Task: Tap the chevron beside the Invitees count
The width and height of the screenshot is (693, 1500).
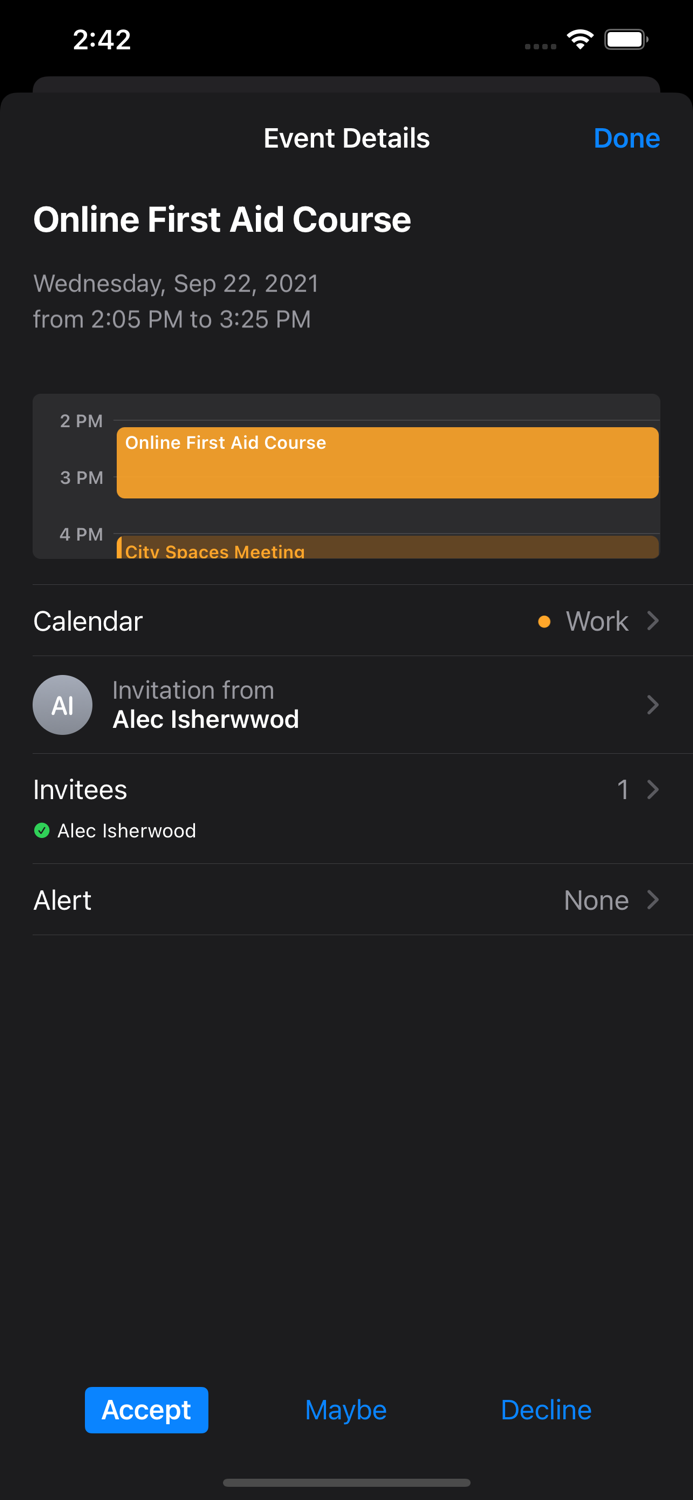Action: pyautogui.click(x=652, y=789)
